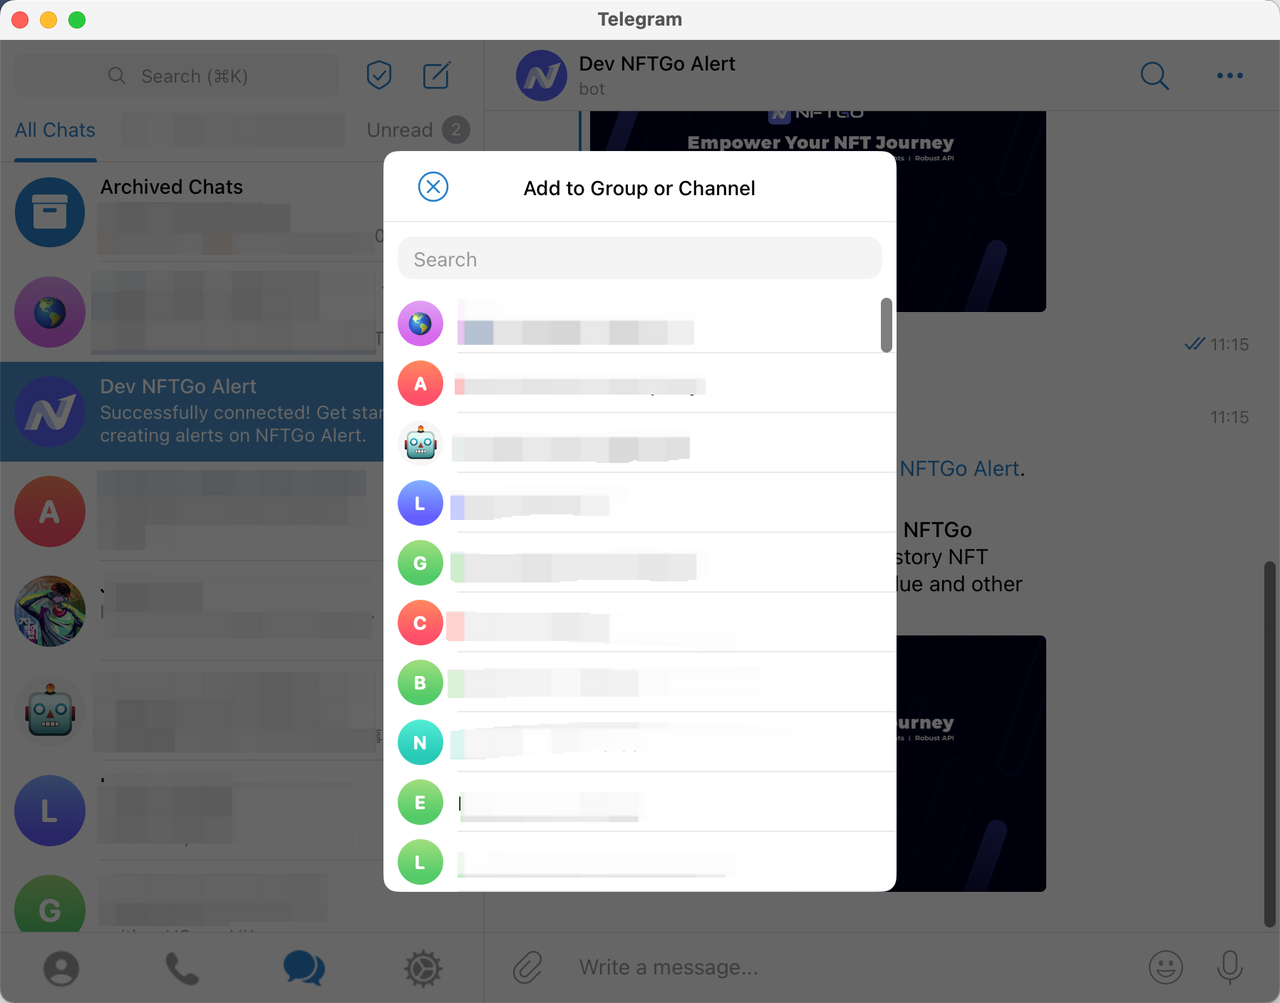Open the robot avatar chat in sidebar
The width and height of the screenshot is (1280, 1003).
(x=192, y=711)
